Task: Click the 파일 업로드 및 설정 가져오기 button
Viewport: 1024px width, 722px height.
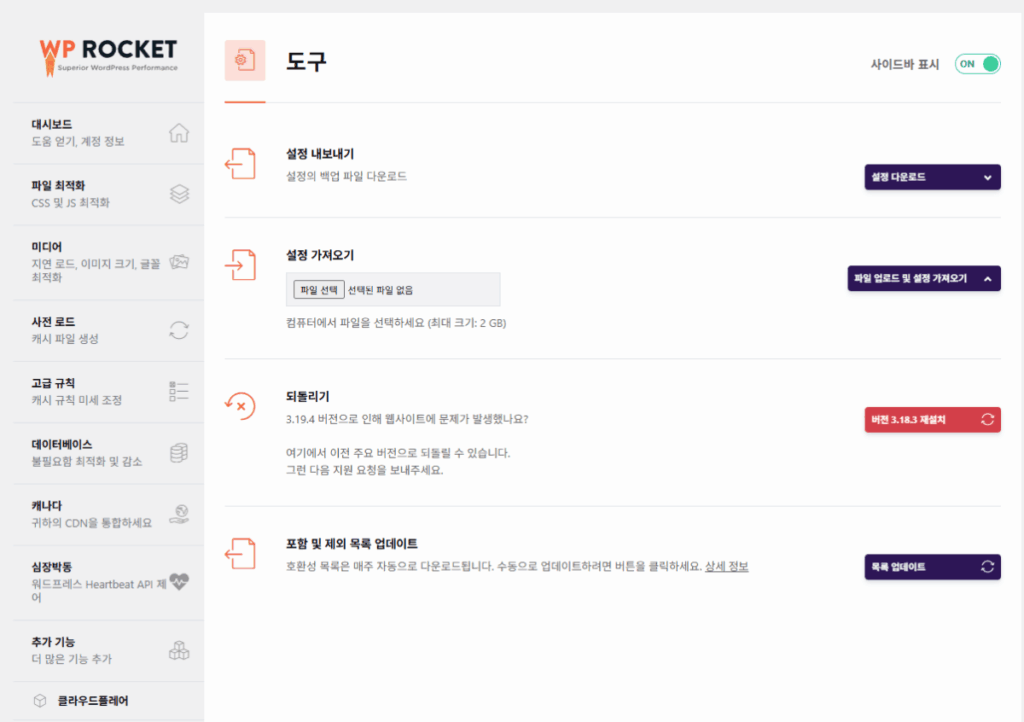Action: tap(923, 279)
